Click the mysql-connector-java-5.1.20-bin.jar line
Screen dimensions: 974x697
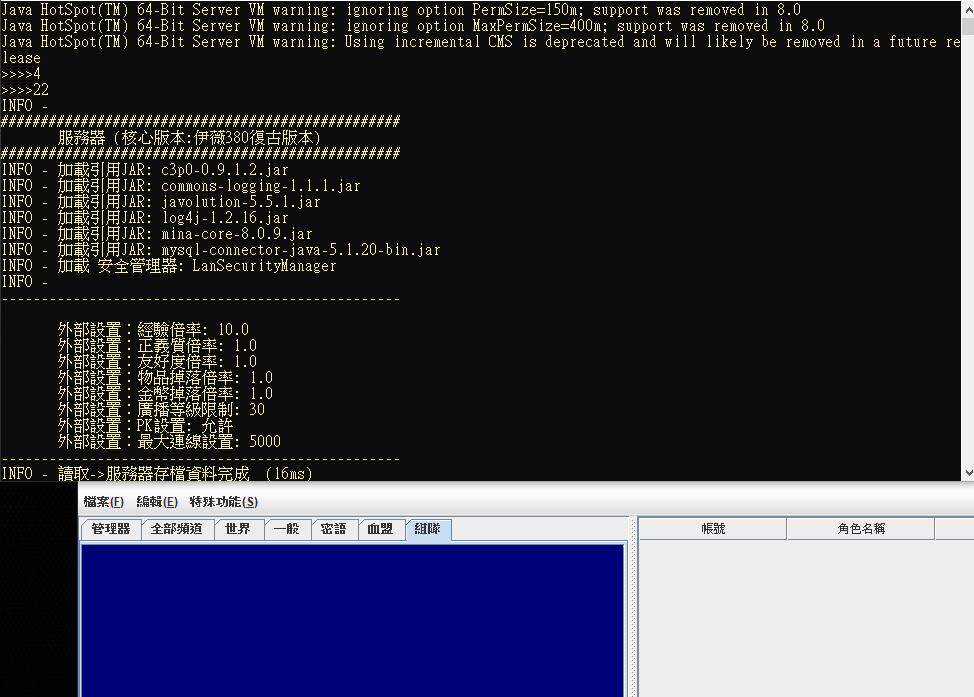click(221, 250)
